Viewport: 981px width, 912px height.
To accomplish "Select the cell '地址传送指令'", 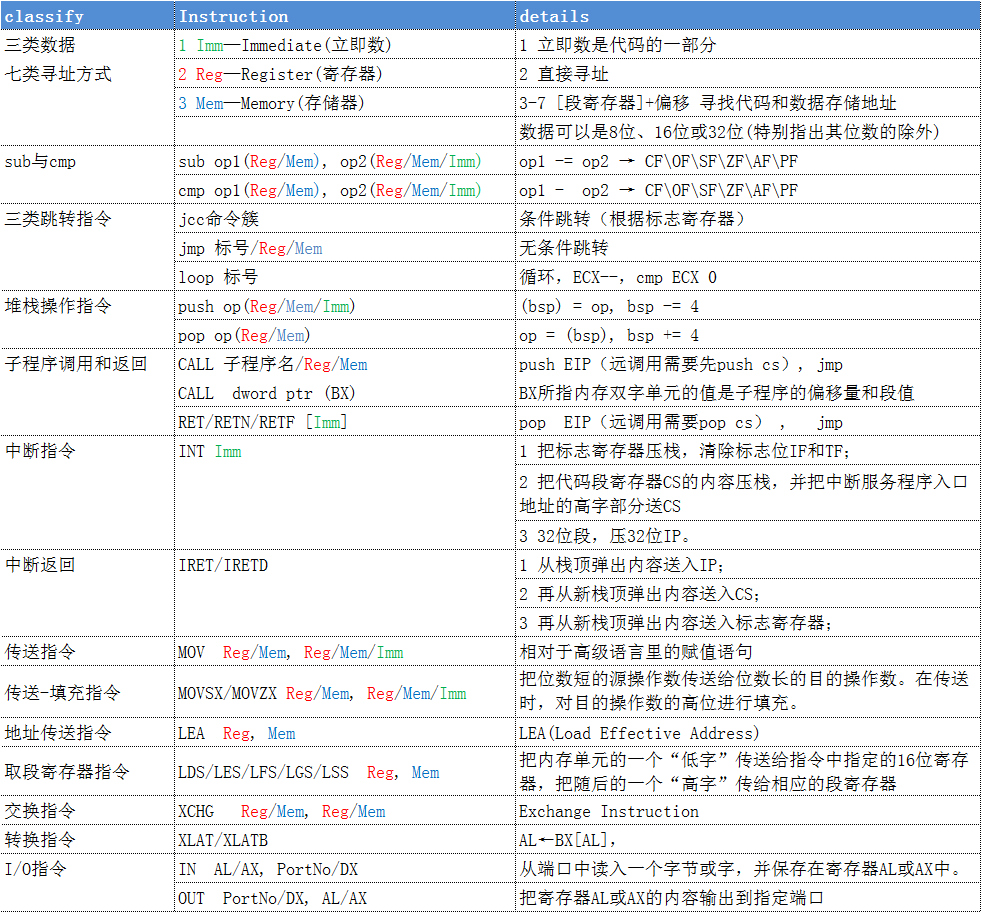I will pyautogui.click(x=87, y=732).
